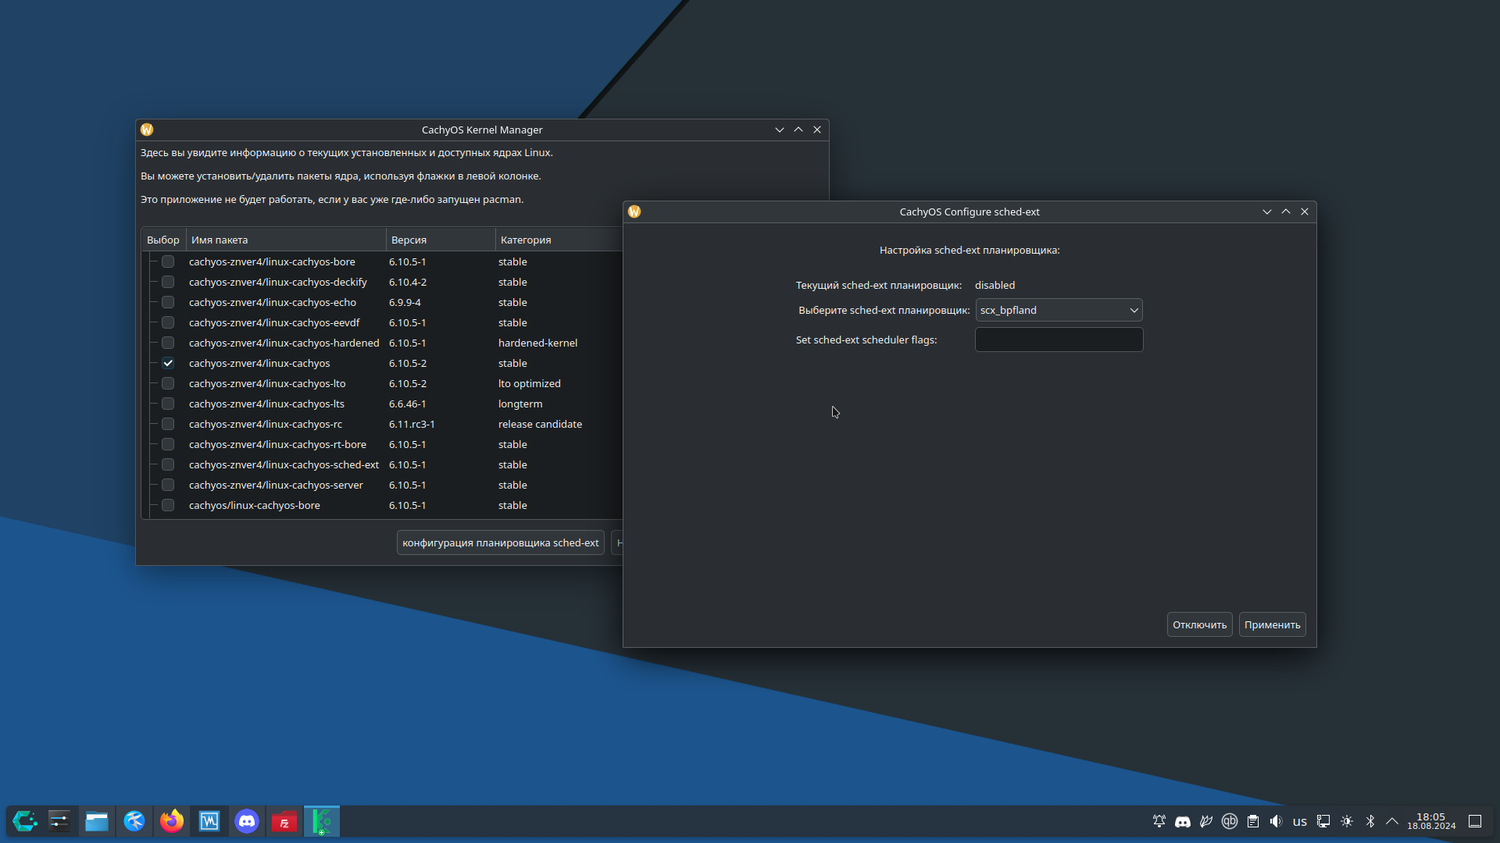This screenshot has height=843, width=1500.
Task: Open the CachyOS application launcher
Action: 24,821
